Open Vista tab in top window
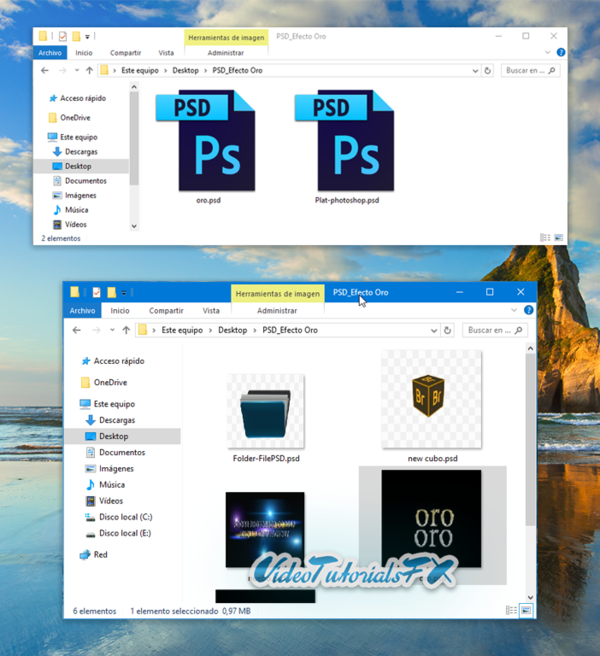This screenshot has width=600, height=656. 166,53
